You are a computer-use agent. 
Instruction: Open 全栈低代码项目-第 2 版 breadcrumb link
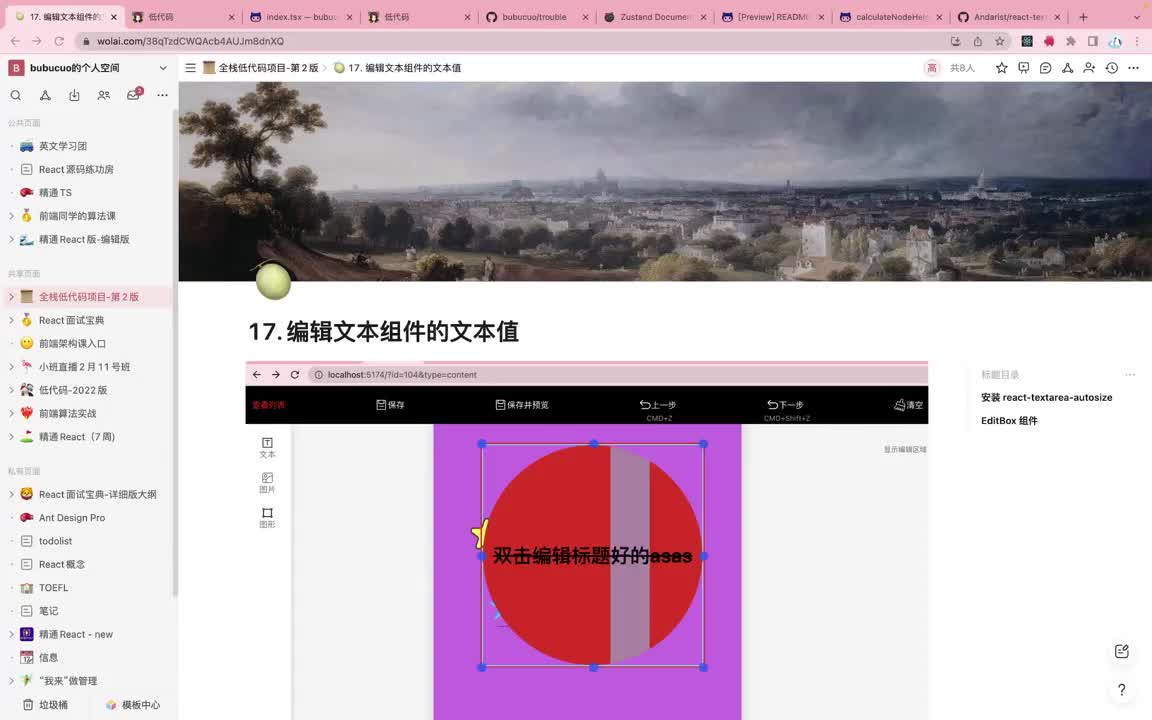261,68
